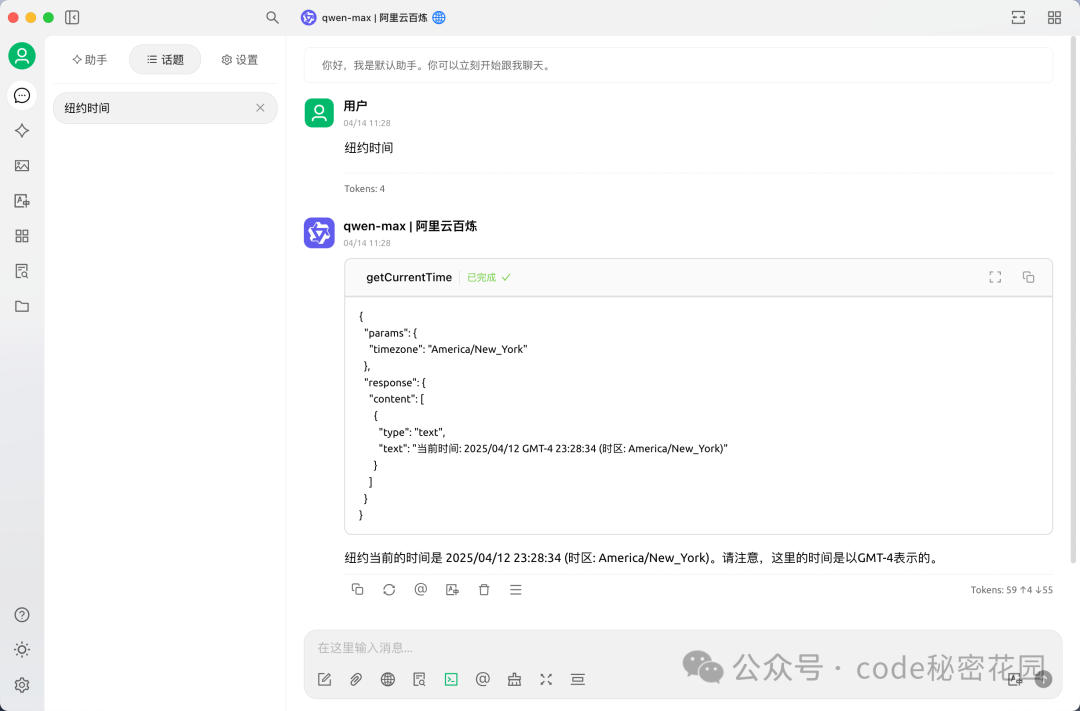Click the 已完成 status label

click(x=488, y=278)
